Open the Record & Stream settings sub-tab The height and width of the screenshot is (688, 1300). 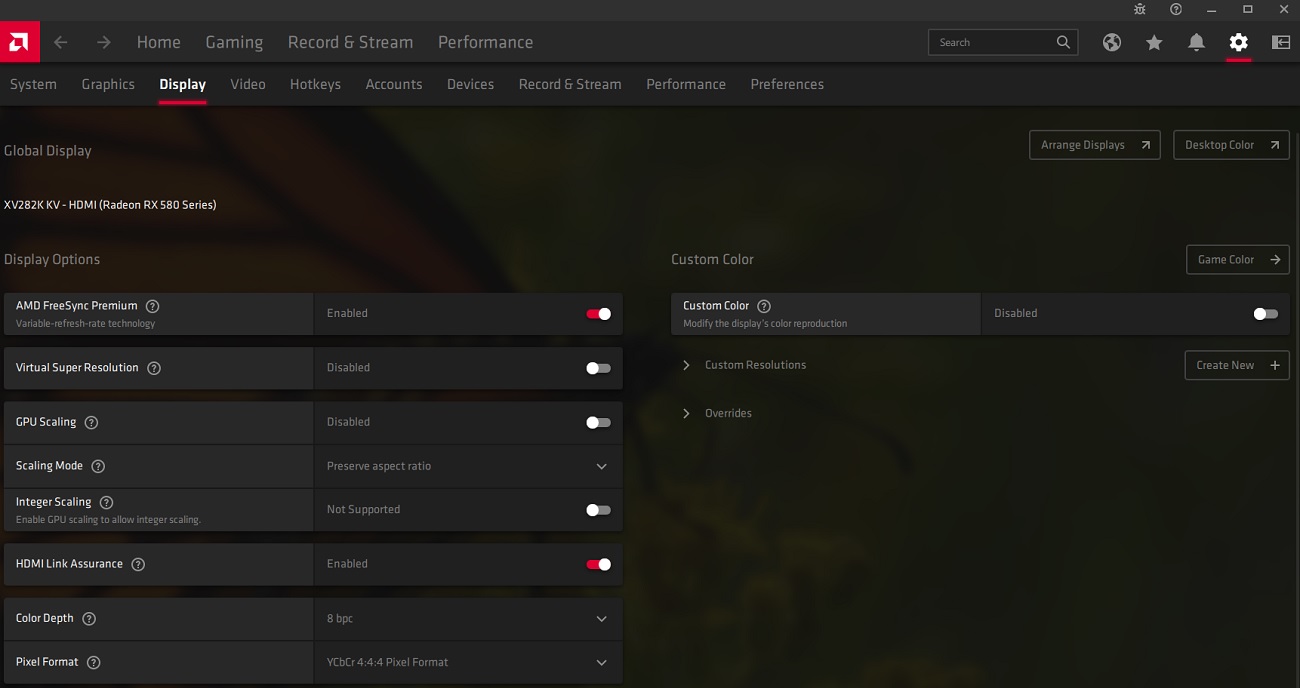click(x=570, y=84)
